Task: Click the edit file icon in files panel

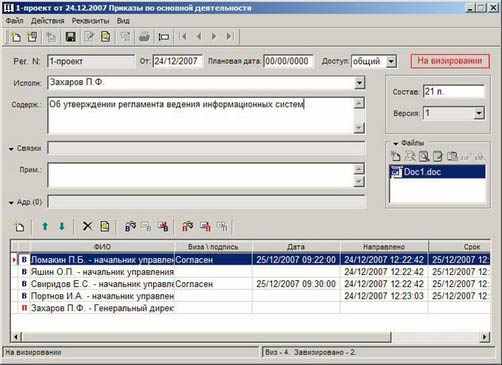Action: coord(437,156)
